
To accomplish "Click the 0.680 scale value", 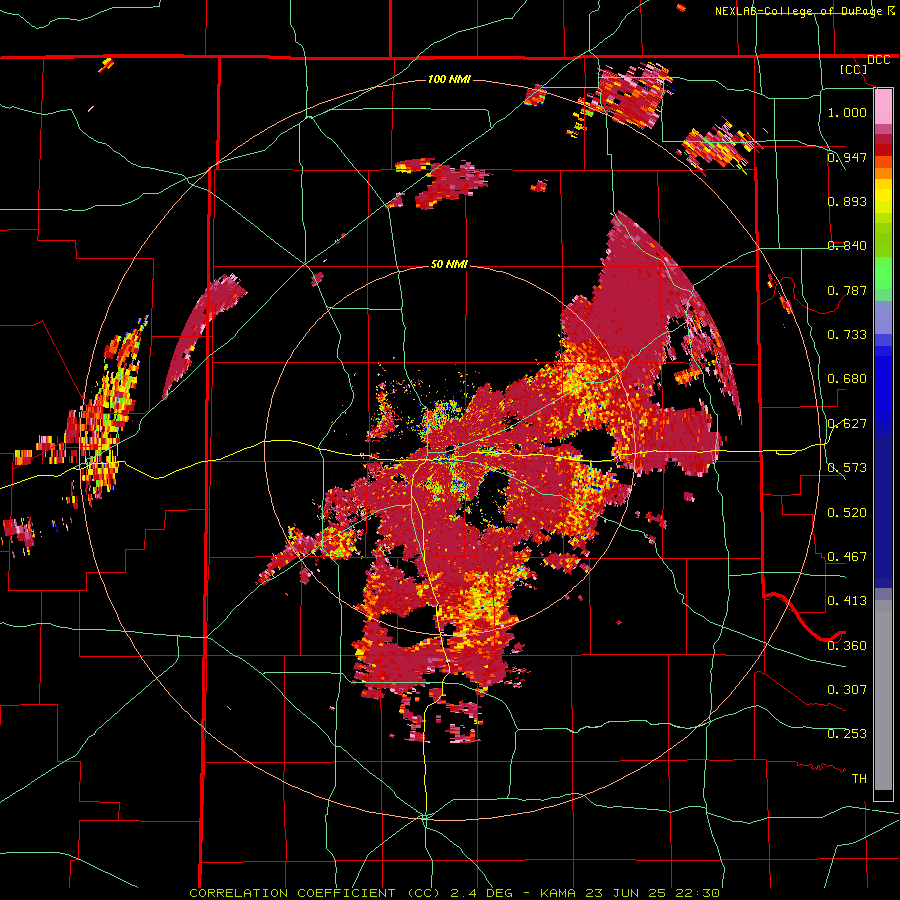I will pyautogui.click(x=847, y=379).
